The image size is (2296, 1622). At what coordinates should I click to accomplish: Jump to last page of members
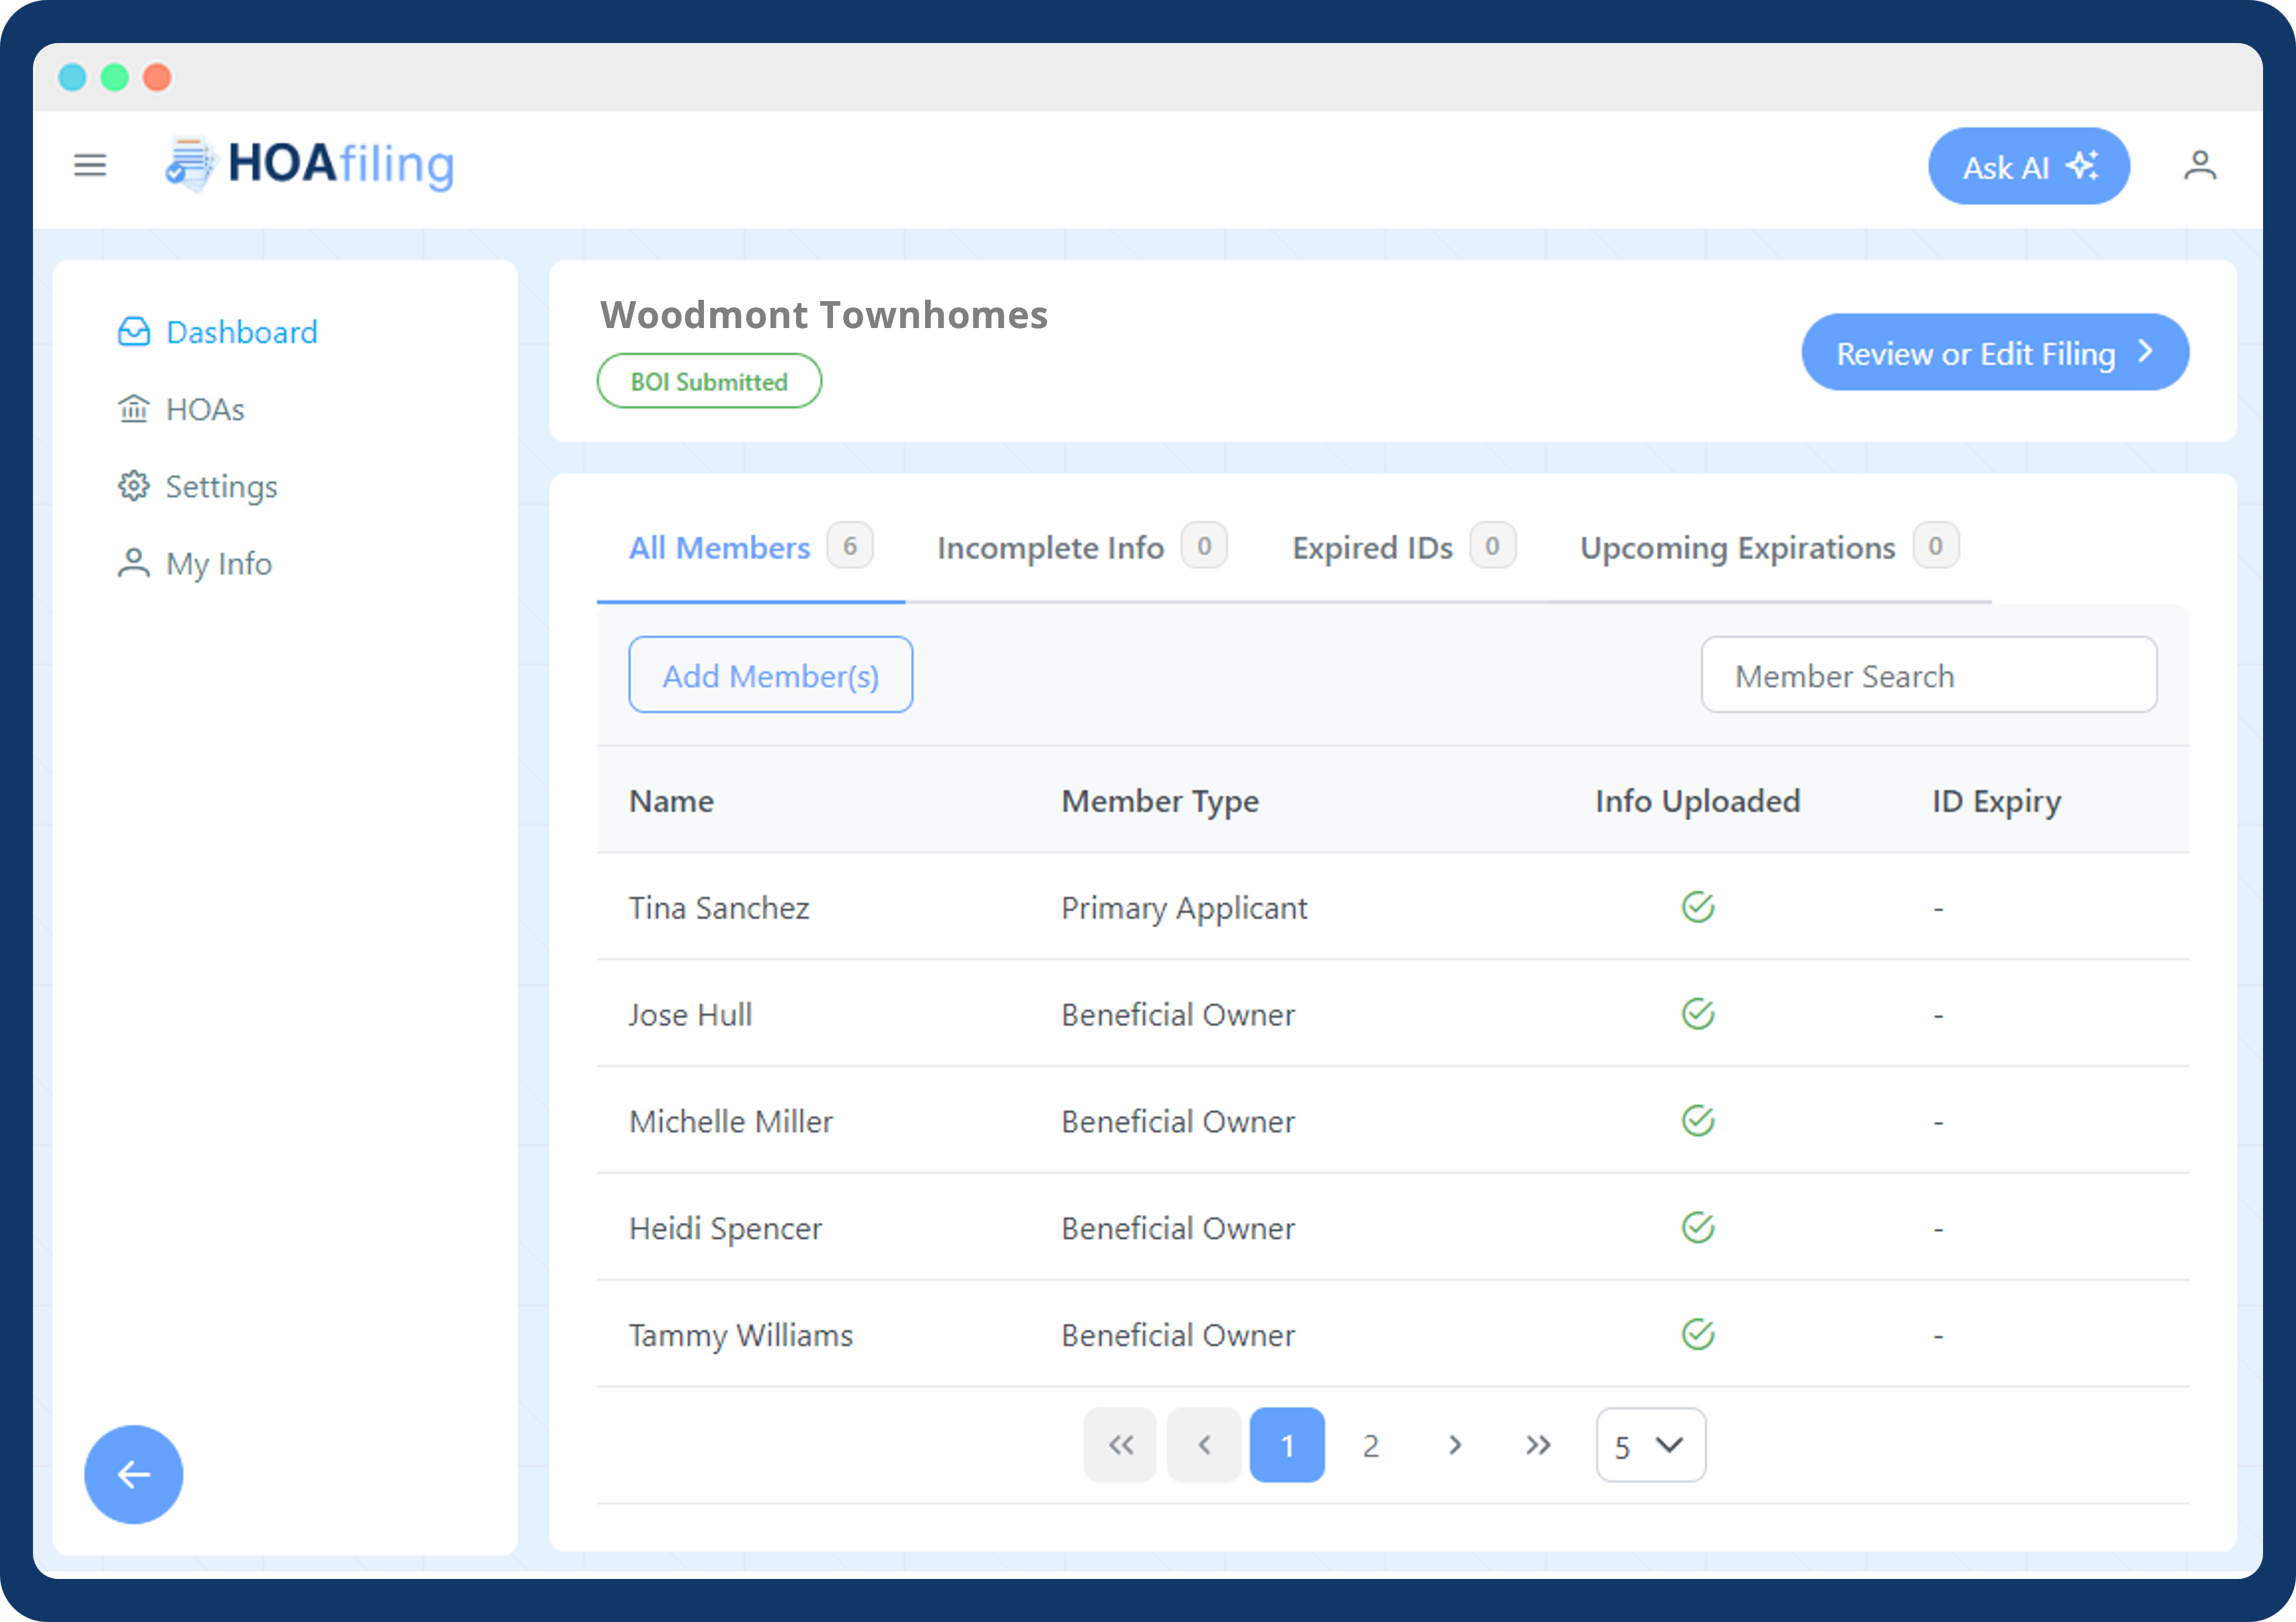pyautogui.click(x=1538, y=1445)
